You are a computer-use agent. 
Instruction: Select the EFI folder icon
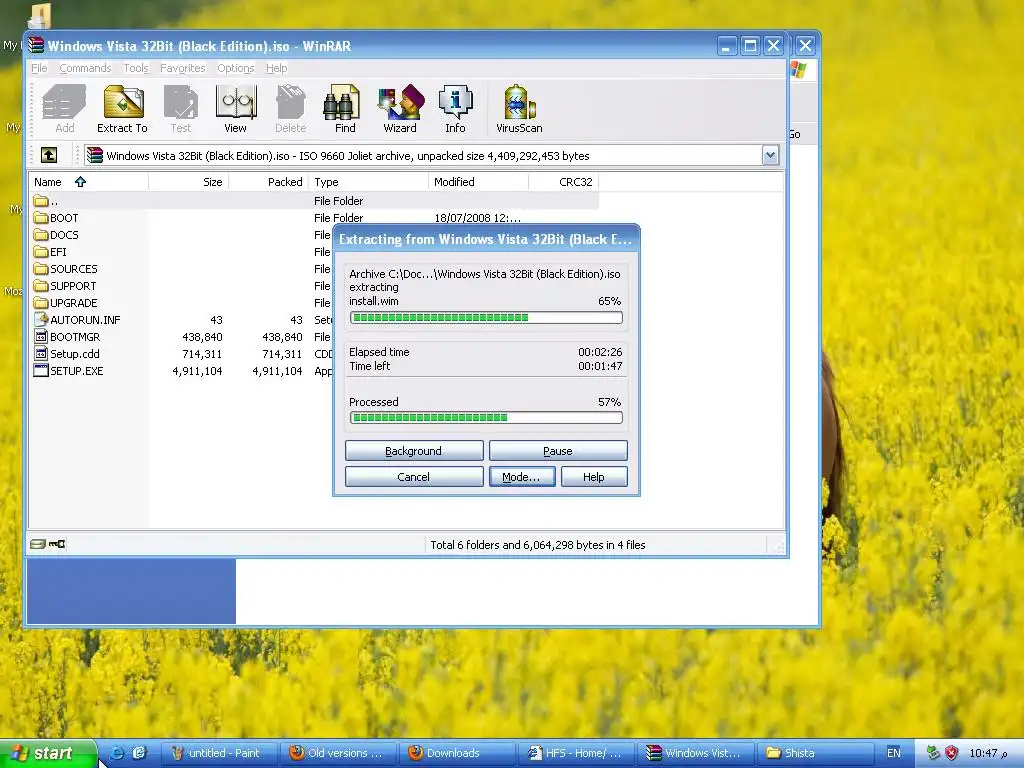[41, 251]
